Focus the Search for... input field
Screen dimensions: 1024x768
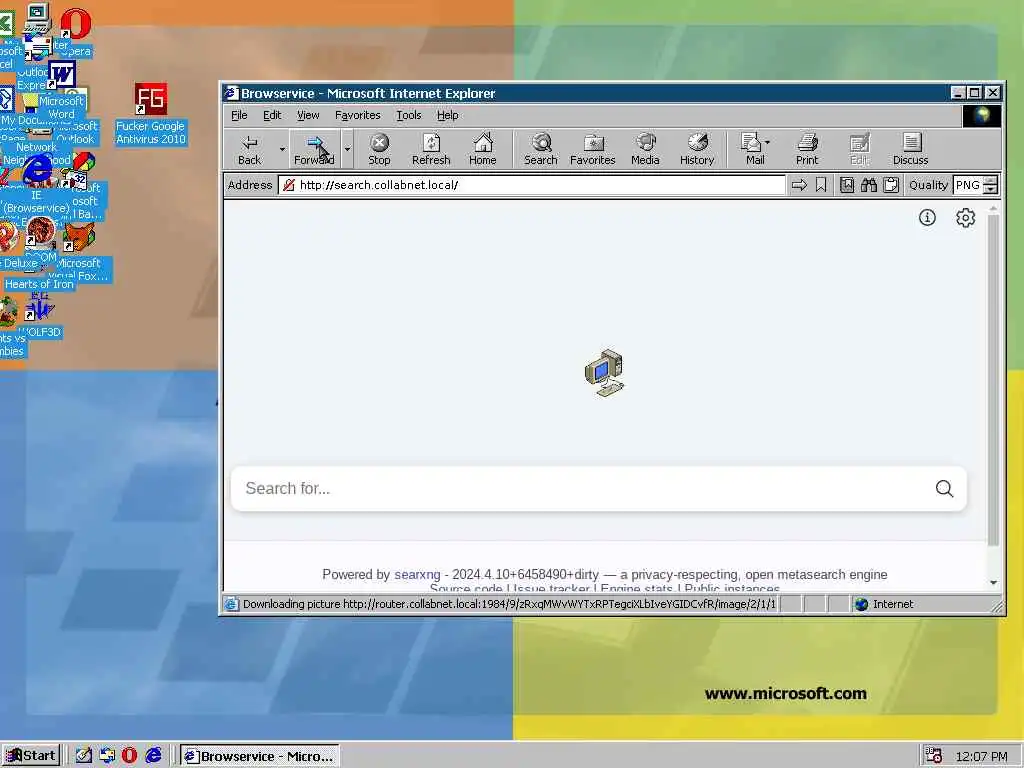[584, 488]
